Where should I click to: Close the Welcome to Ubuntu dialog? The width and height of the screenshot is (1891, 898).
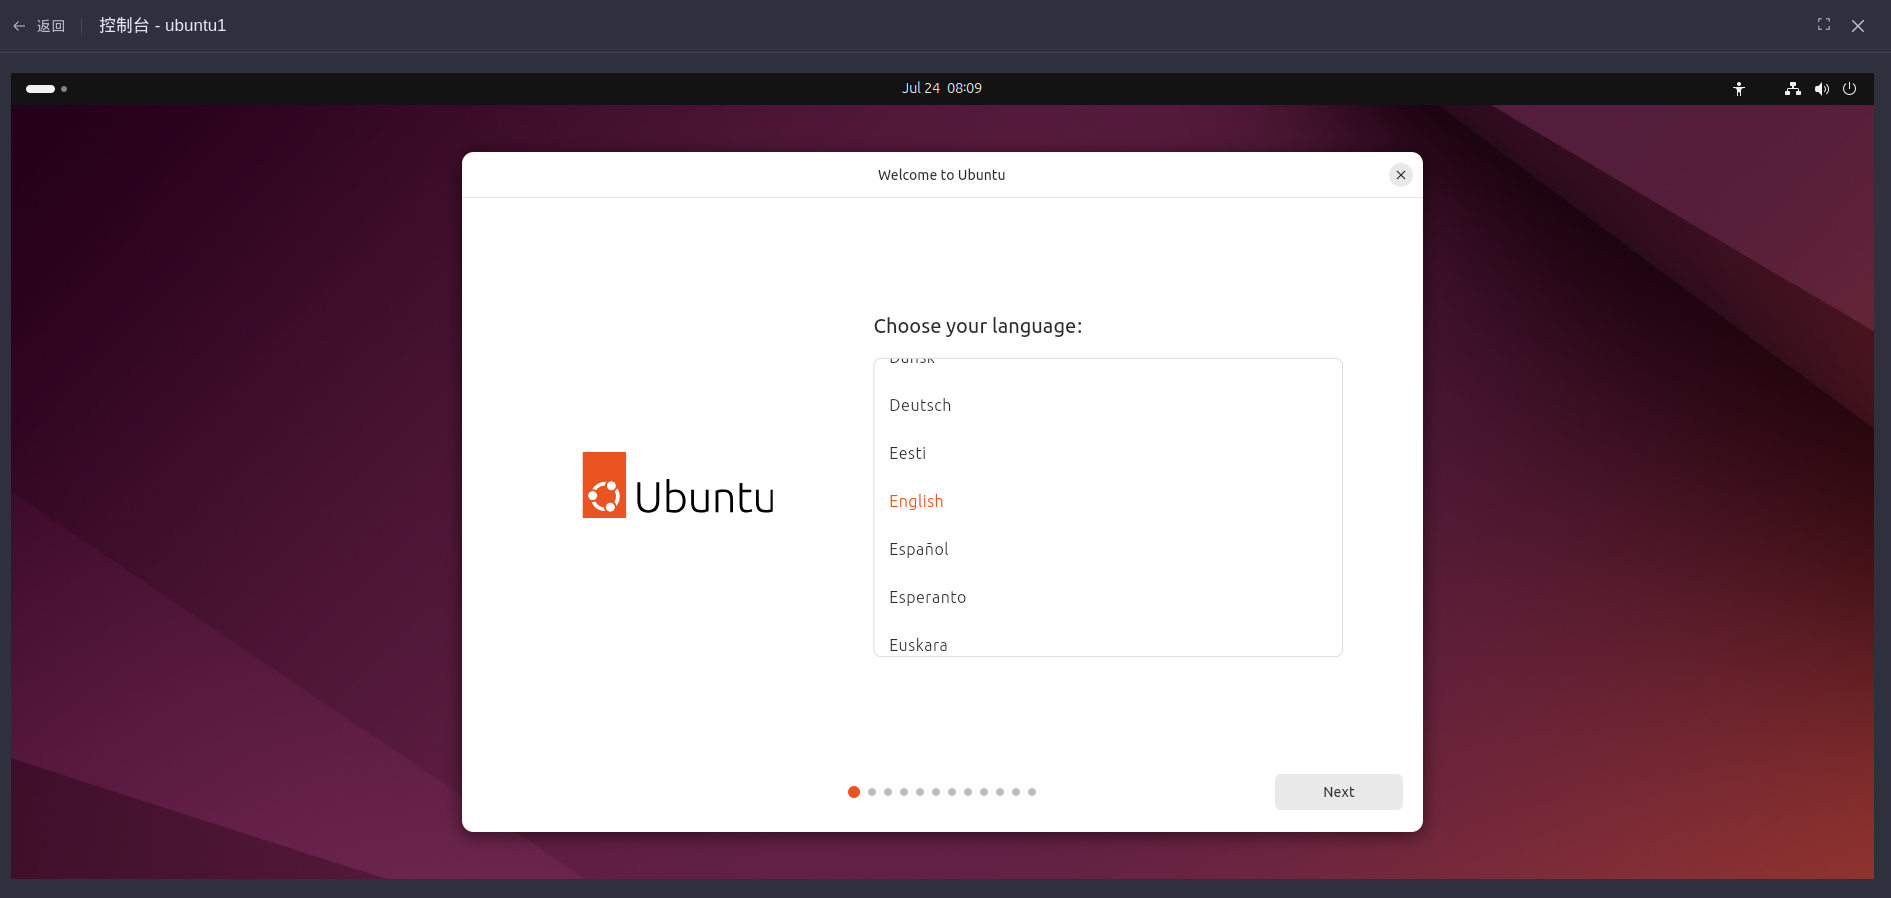pos(1401,175)
